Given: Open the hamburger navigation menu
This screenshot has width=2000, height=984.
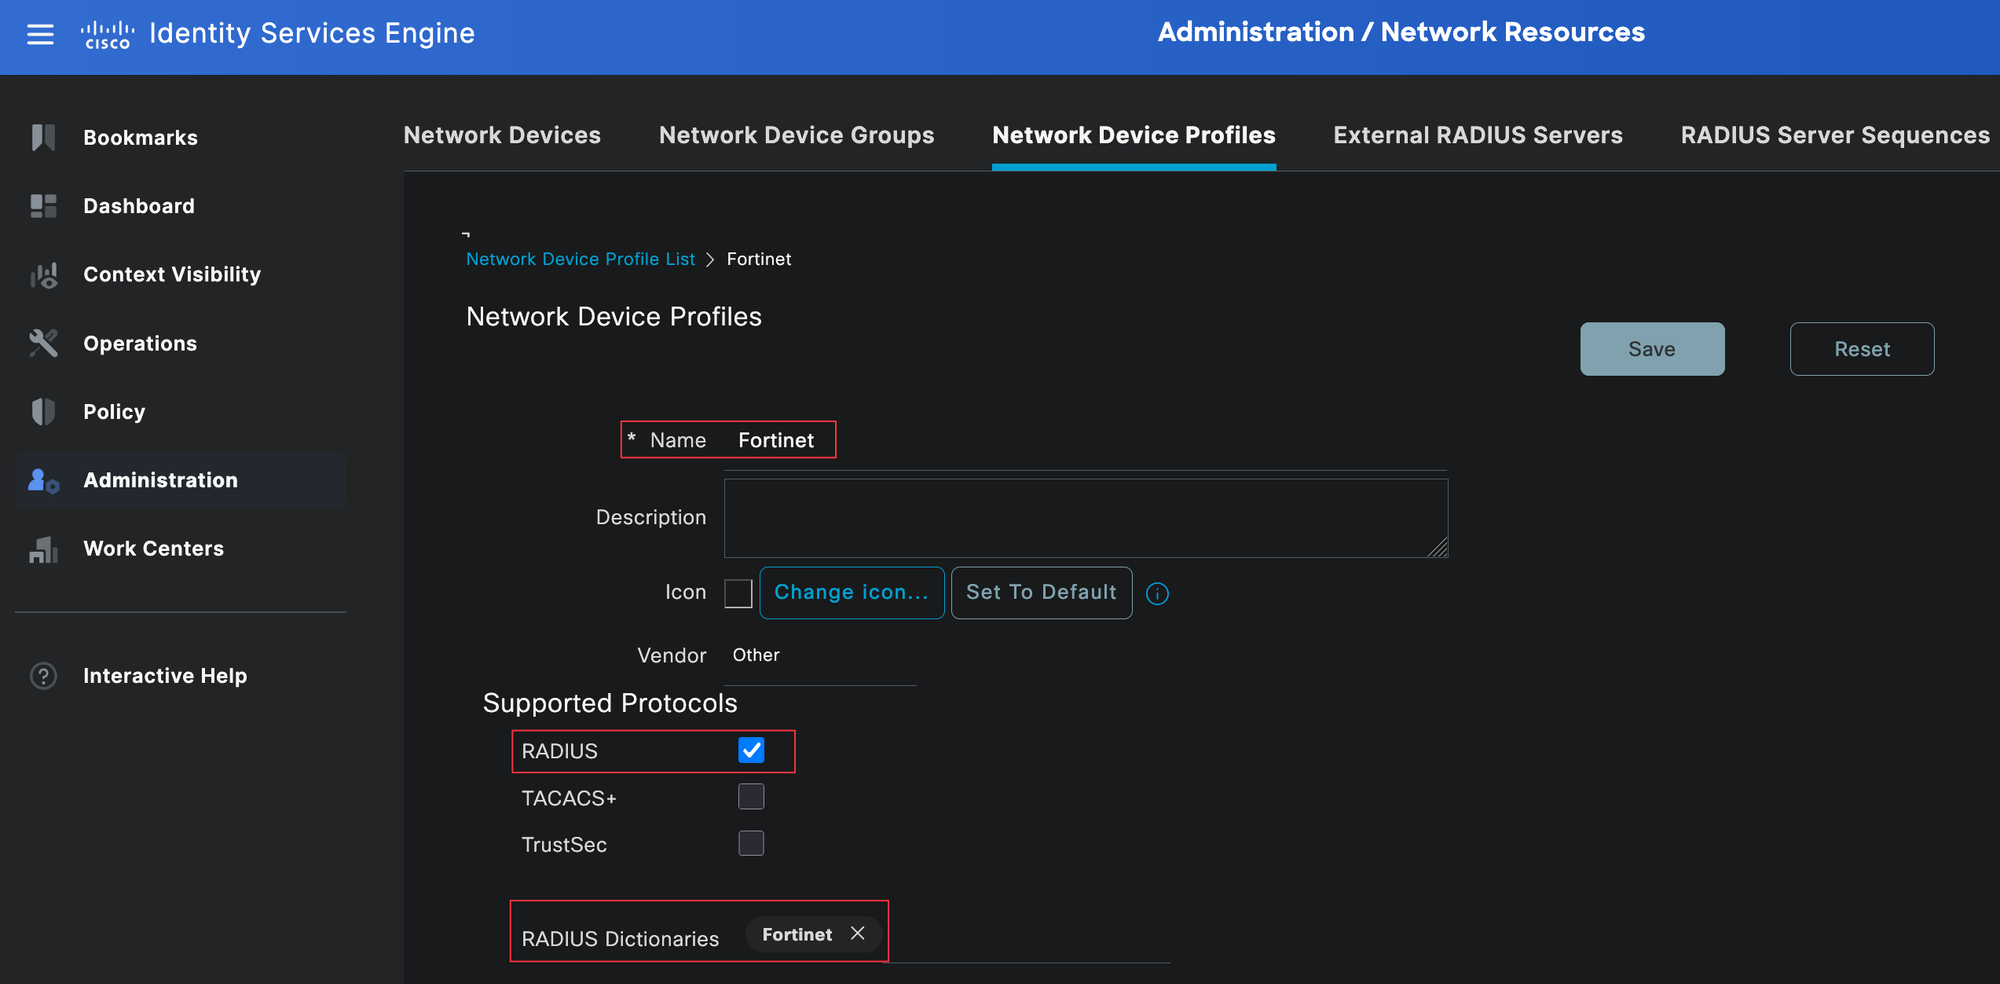Looking at the screenshot, I should 40,35.
